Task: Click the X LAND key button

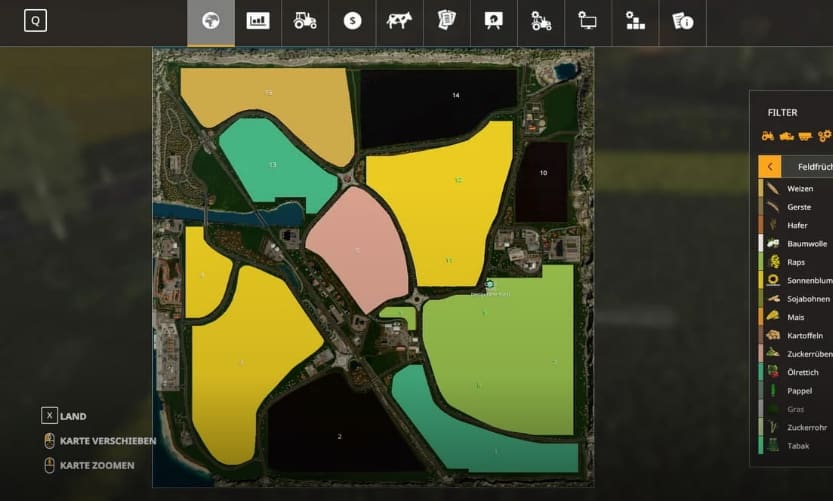Action: click(x=49, y=416)
